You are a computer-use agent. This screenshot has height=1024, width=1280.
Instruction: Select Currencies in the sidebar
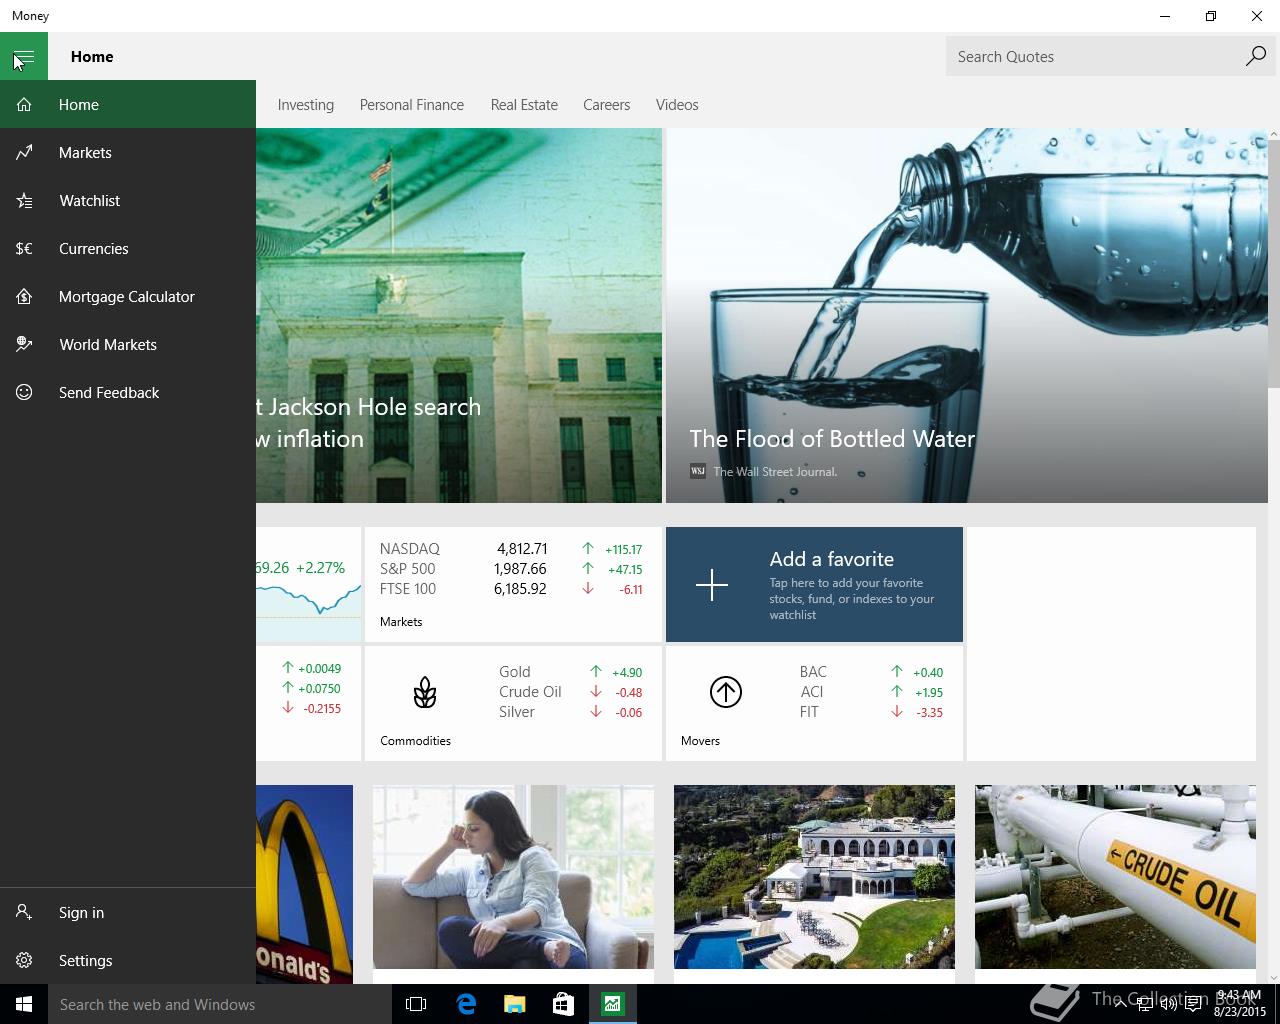(128, 249)
